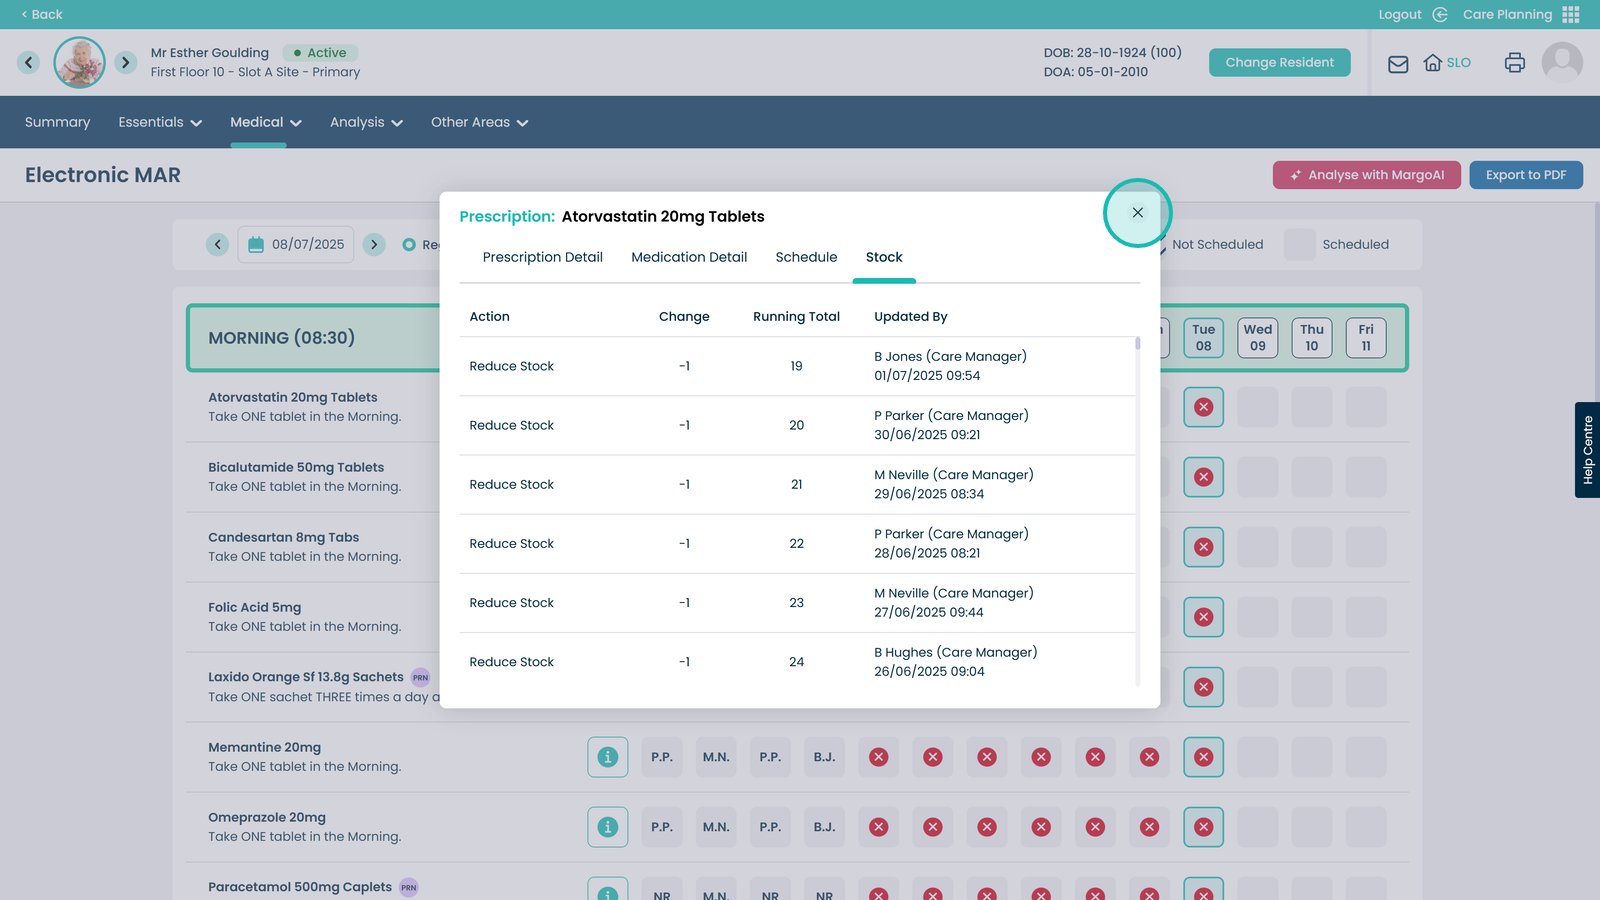
Task: Click the printer icon in header
Action: [1514, 63]
